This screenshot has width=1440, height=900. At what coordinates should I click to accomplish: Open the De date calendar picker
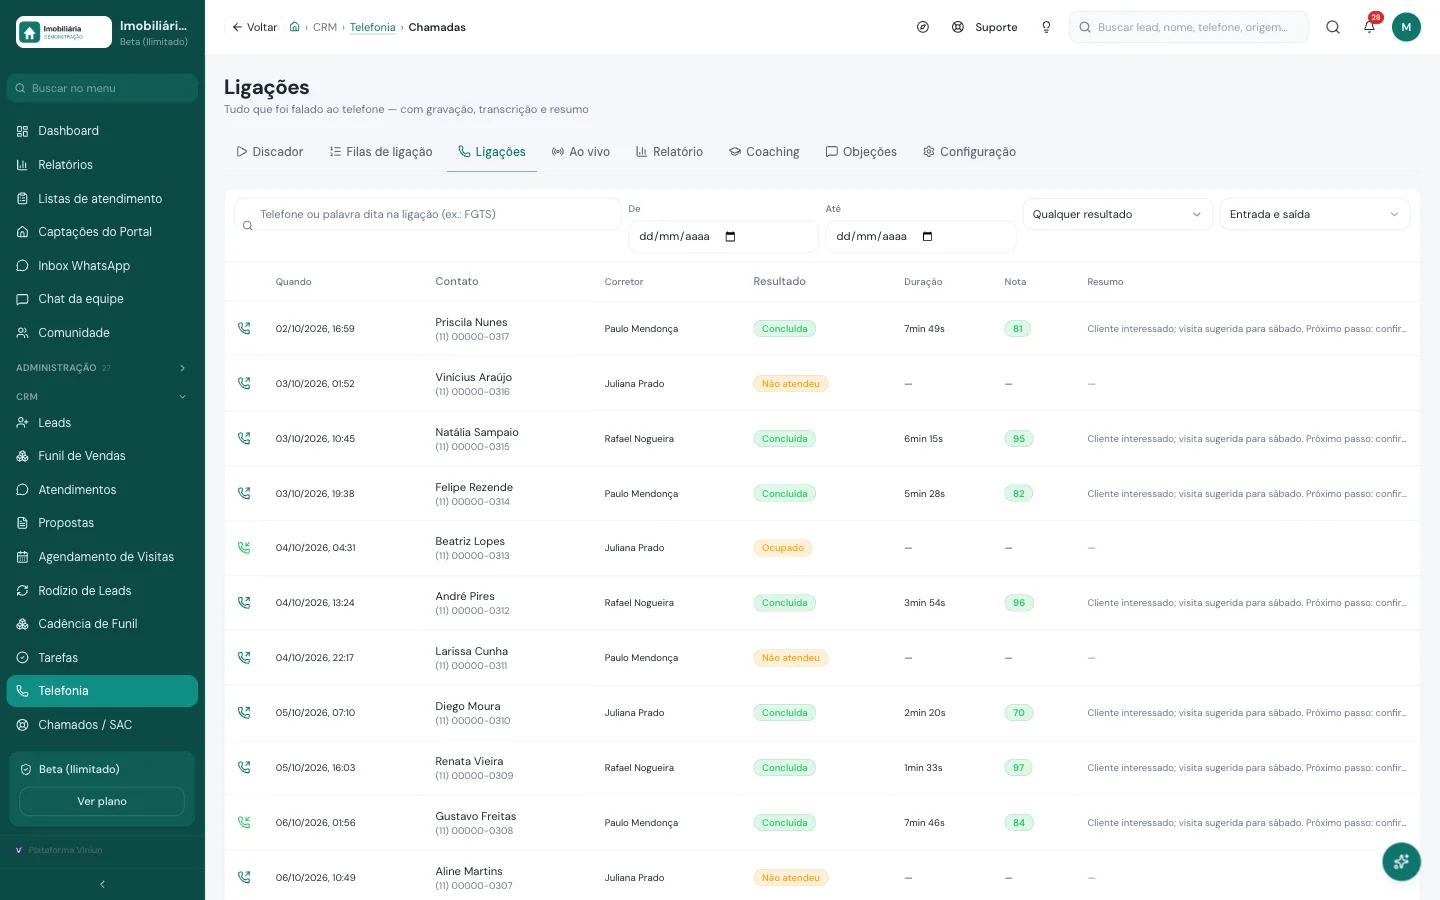tap(730, 237)
